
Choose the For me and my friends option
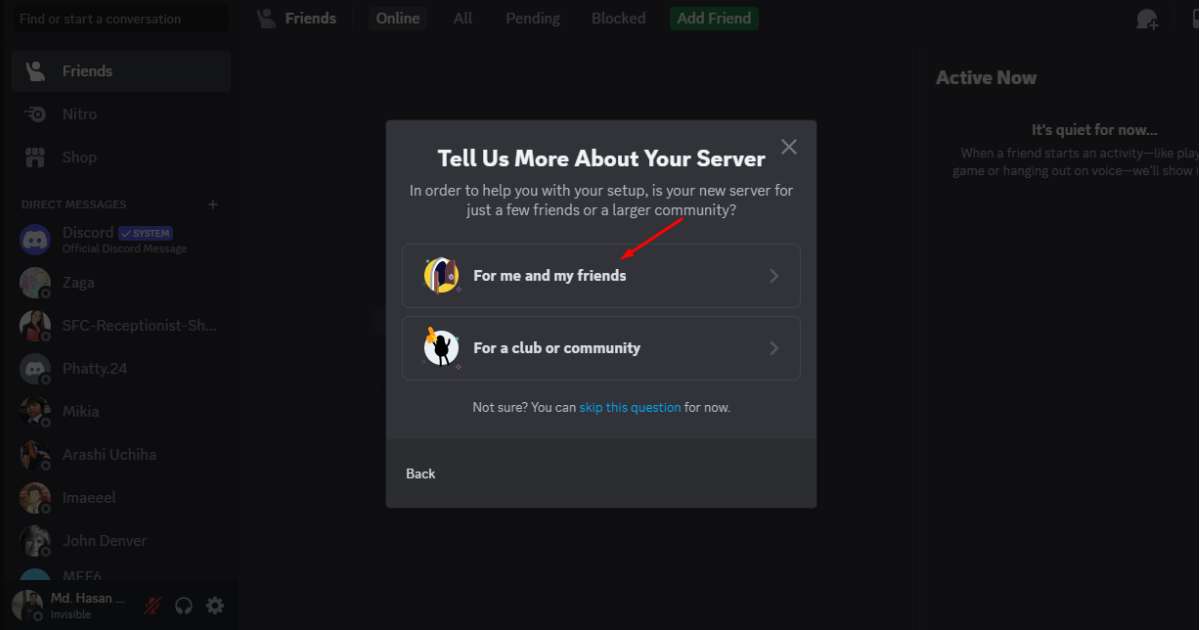601,276
